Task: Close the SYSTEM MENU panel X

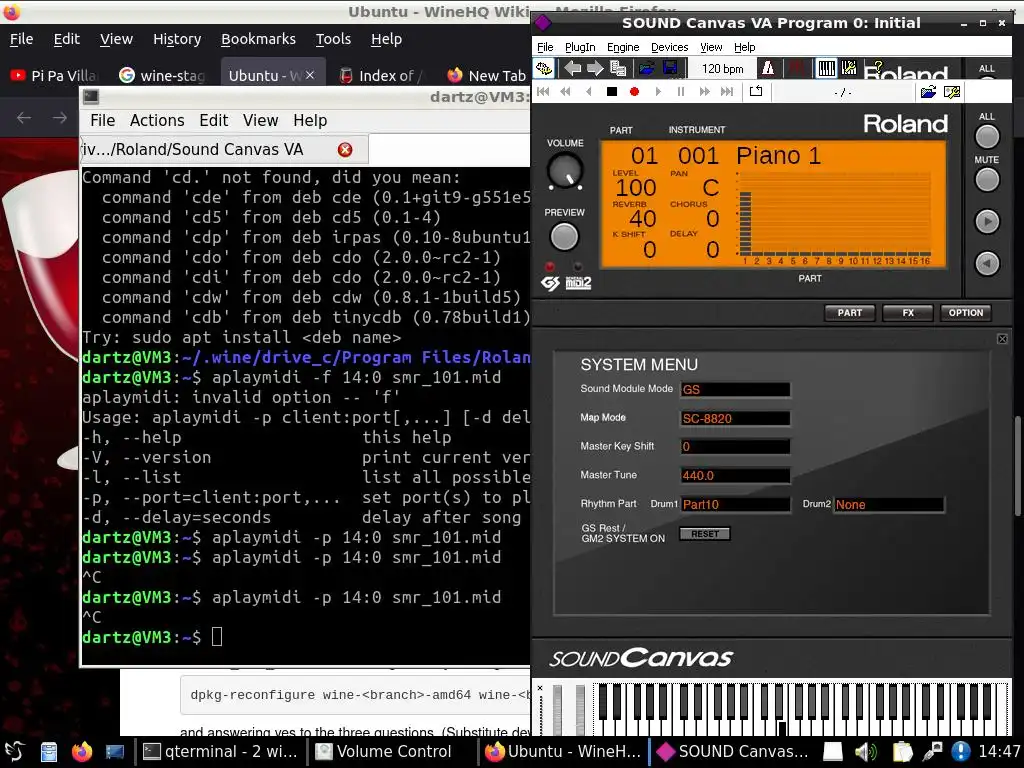Action: [x=1002, y=339]
